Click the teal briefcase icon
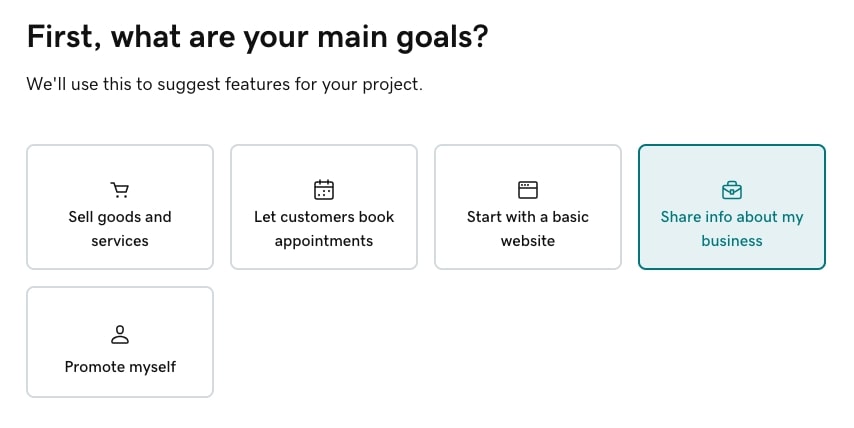The height and width of the screenshot is (428, 854). coord(732,190)
